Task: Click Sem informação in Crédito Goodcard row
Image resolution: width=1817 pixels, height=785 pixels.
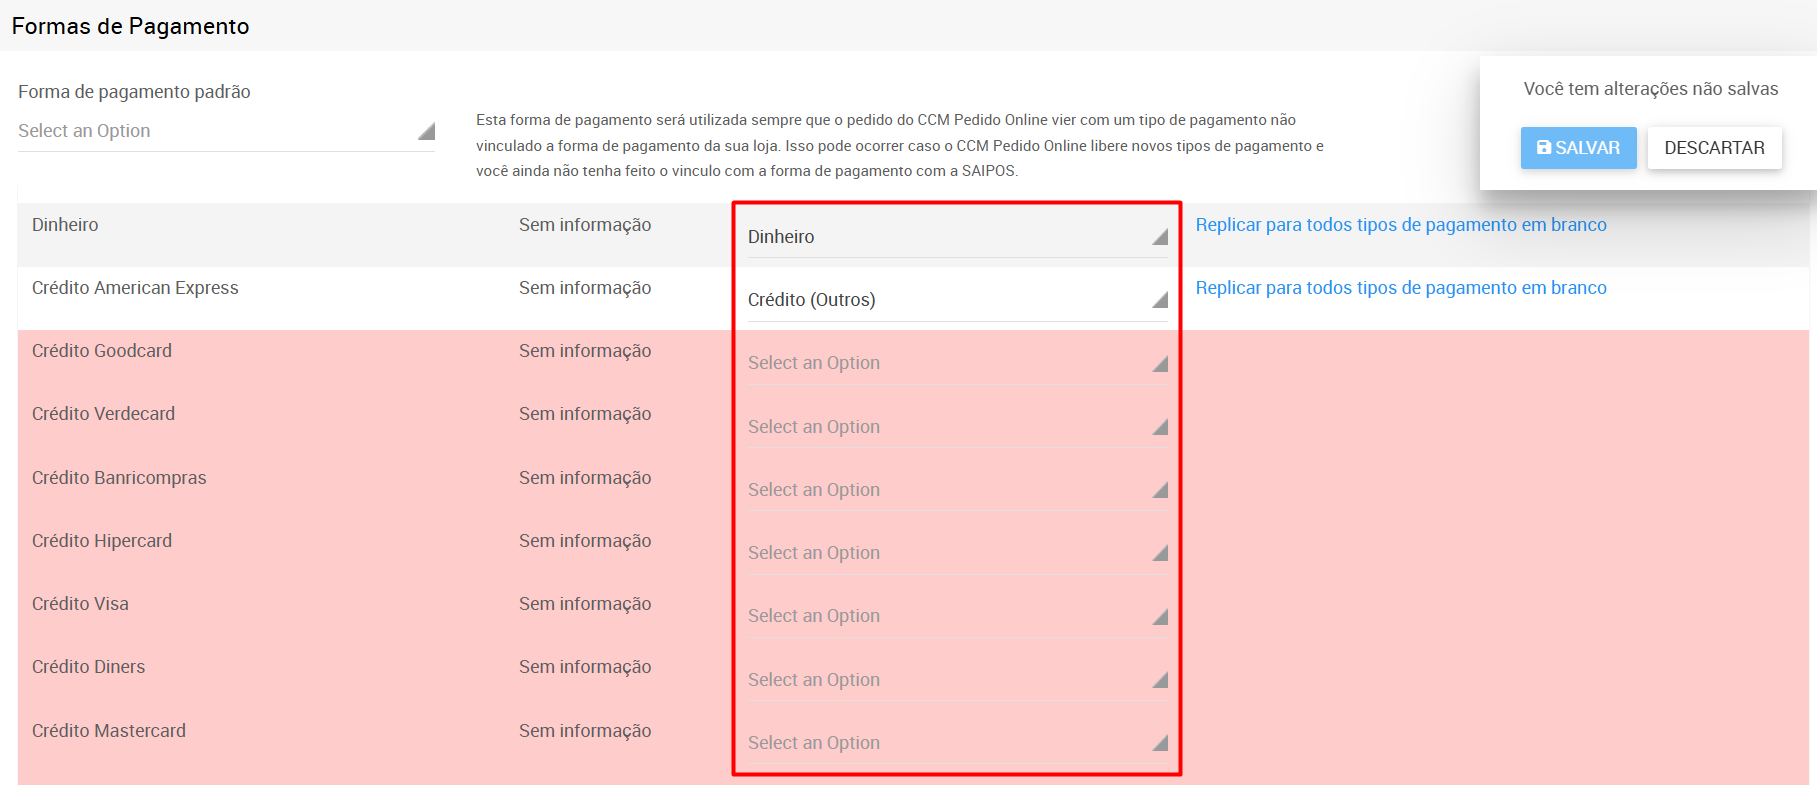Action: click(x=585, y=351)
